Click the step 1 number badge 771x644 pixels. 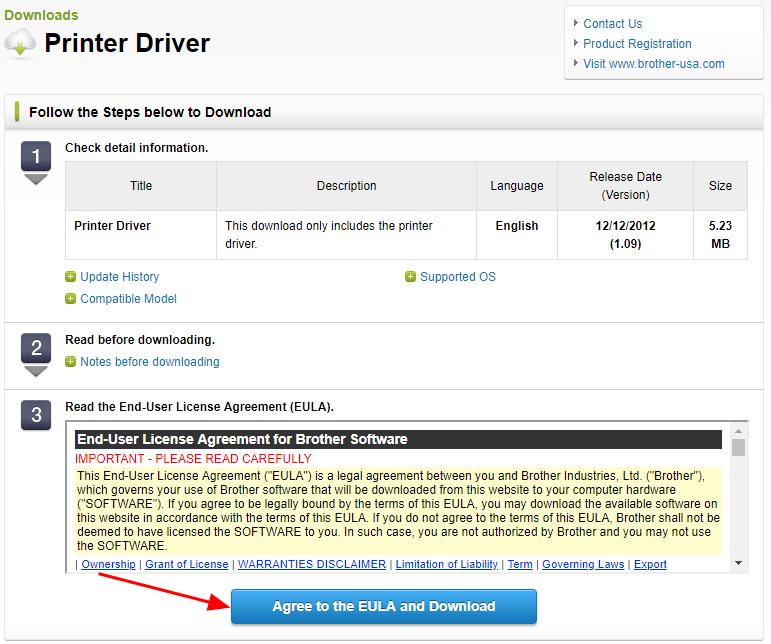tap(36, 156)
